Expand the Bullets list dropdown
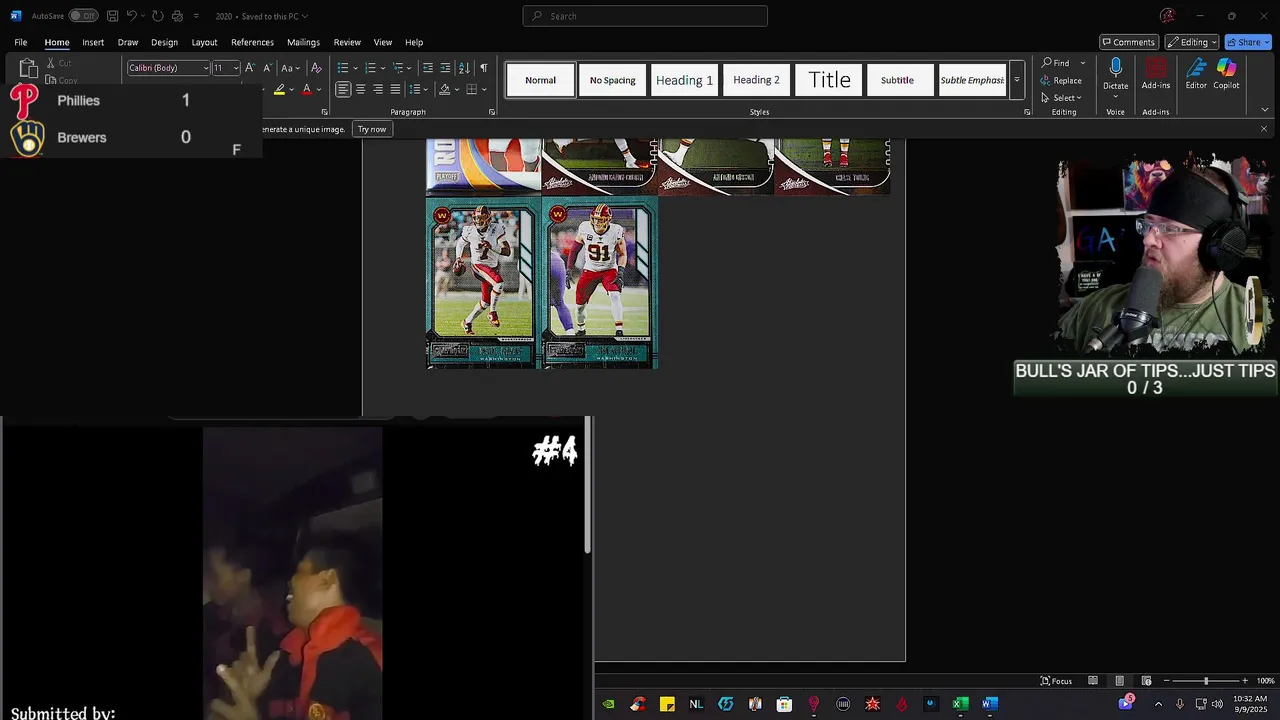The width and height of the screenshot is (1280, 720). point(355,68)
